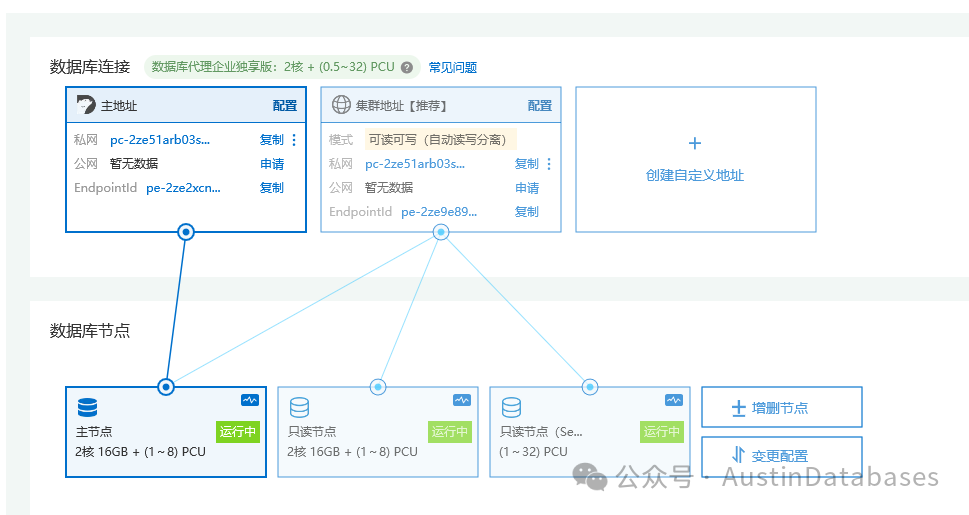The height and width of the screenshot is (515, 969).
Task: Click 主节点 spec 2核 16GB + (1~8) PCU
Action: pos(140,452)
